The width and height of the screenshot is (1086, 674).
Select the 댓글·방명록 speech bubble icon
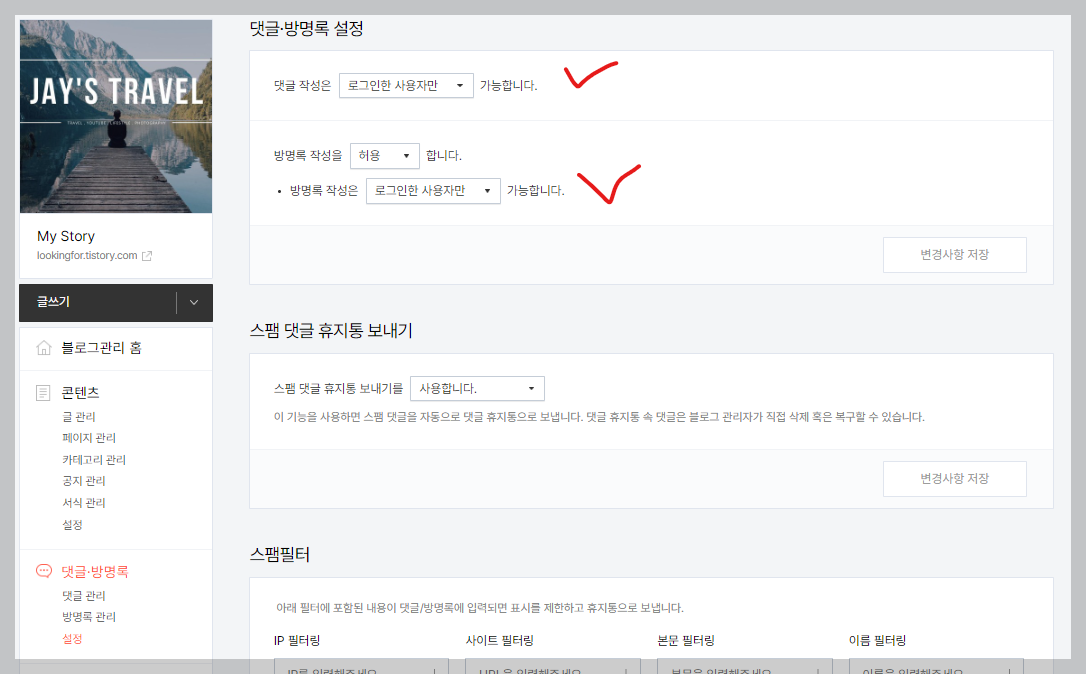tap(44, 571)
